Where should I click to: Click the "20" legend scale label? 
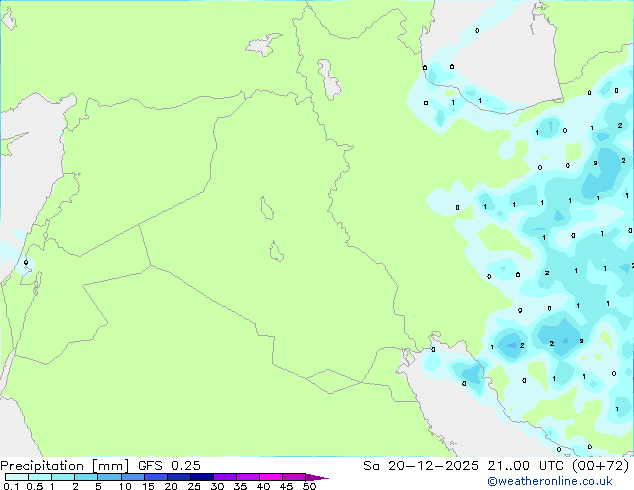[x=171, y=486]
